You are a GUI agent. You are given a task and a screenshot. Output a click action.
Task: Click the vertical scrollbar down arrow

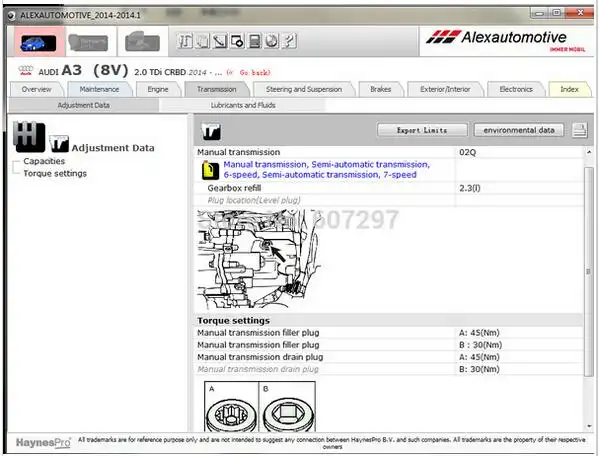click(589, 426)
